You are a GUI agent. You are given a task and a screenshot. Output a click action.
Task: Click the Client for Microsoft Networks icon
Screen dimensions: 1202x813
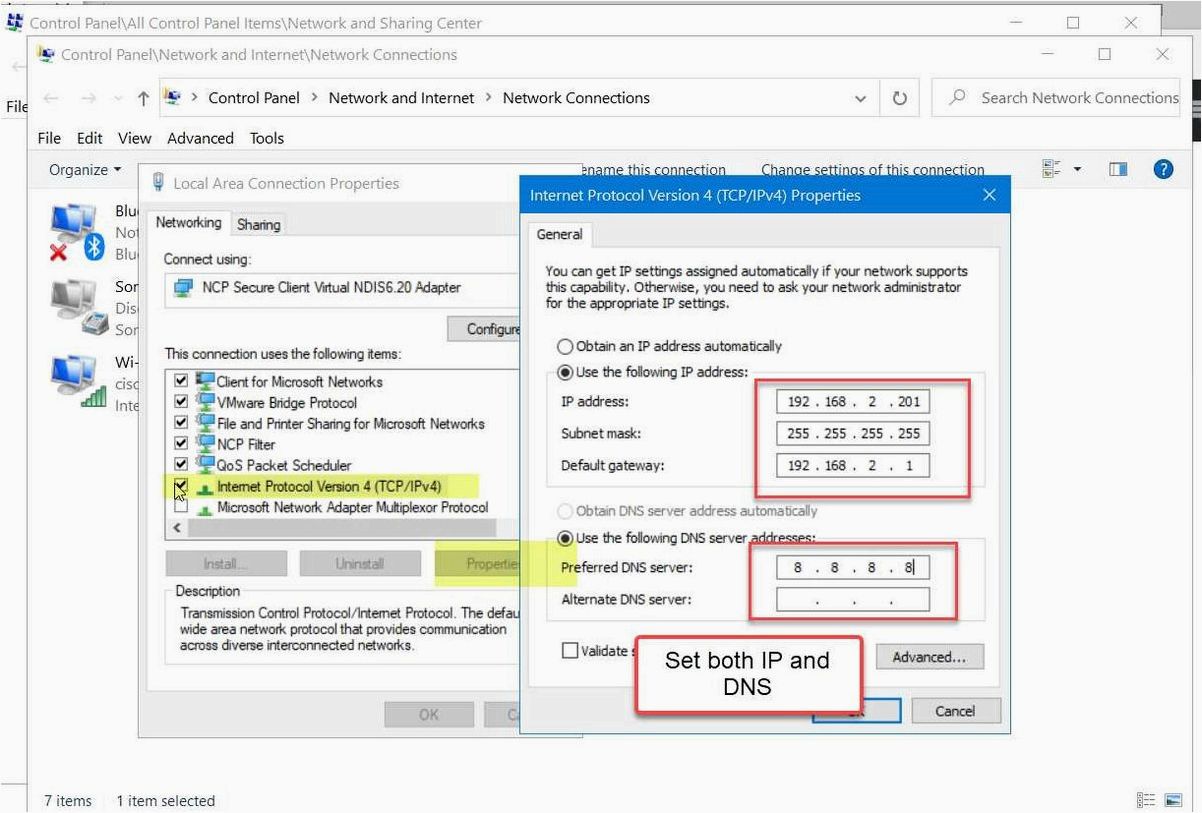[205, 381]
